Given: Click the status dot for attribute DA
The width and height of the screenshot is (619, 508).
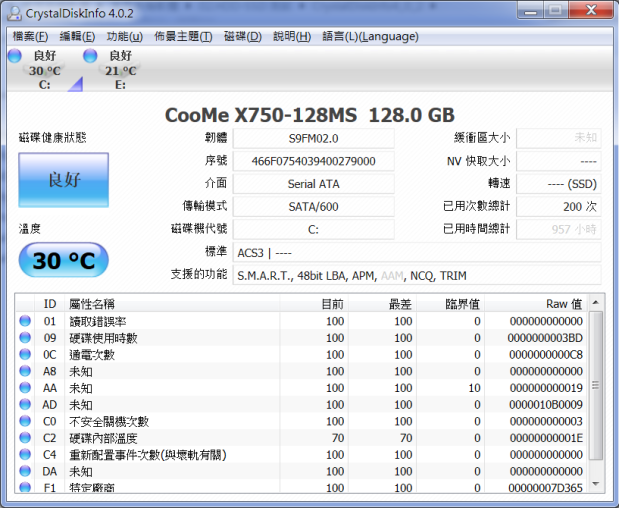Looking at the screenshot, I should [25, 471].
